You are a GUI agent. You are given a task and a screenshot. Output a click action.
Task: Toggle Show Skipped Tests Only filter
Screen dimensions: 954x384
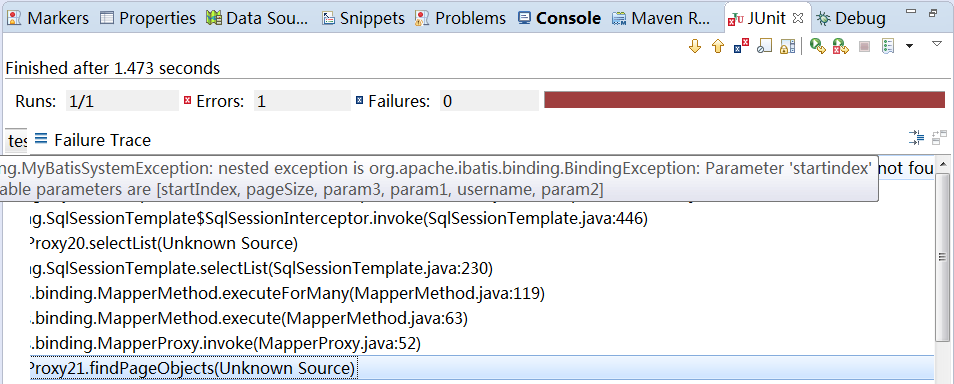764,46
